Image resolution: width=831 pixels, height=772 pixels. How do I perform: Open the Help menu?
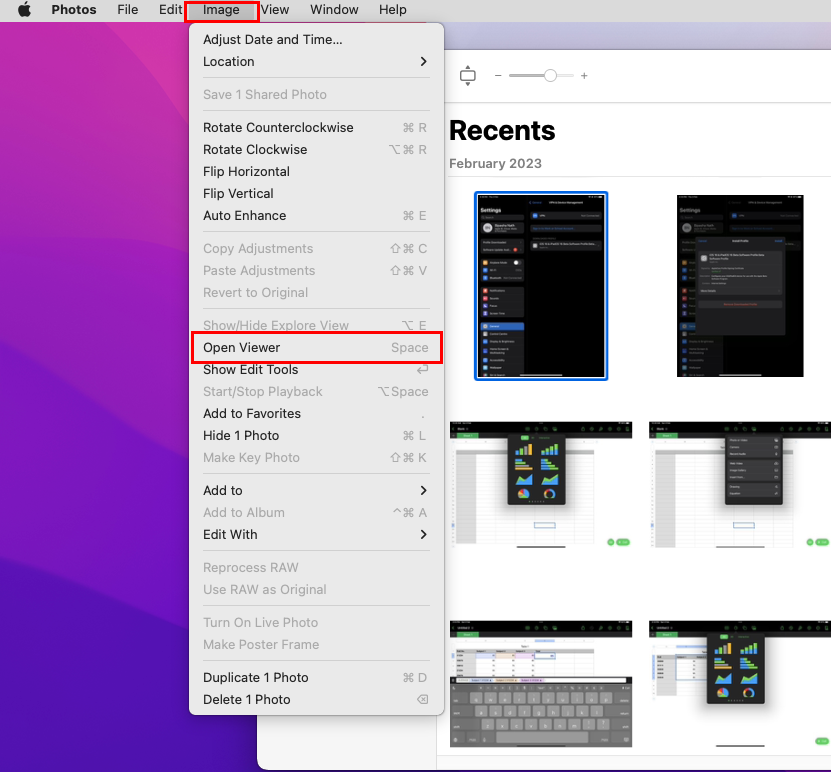tap(393, 10)
